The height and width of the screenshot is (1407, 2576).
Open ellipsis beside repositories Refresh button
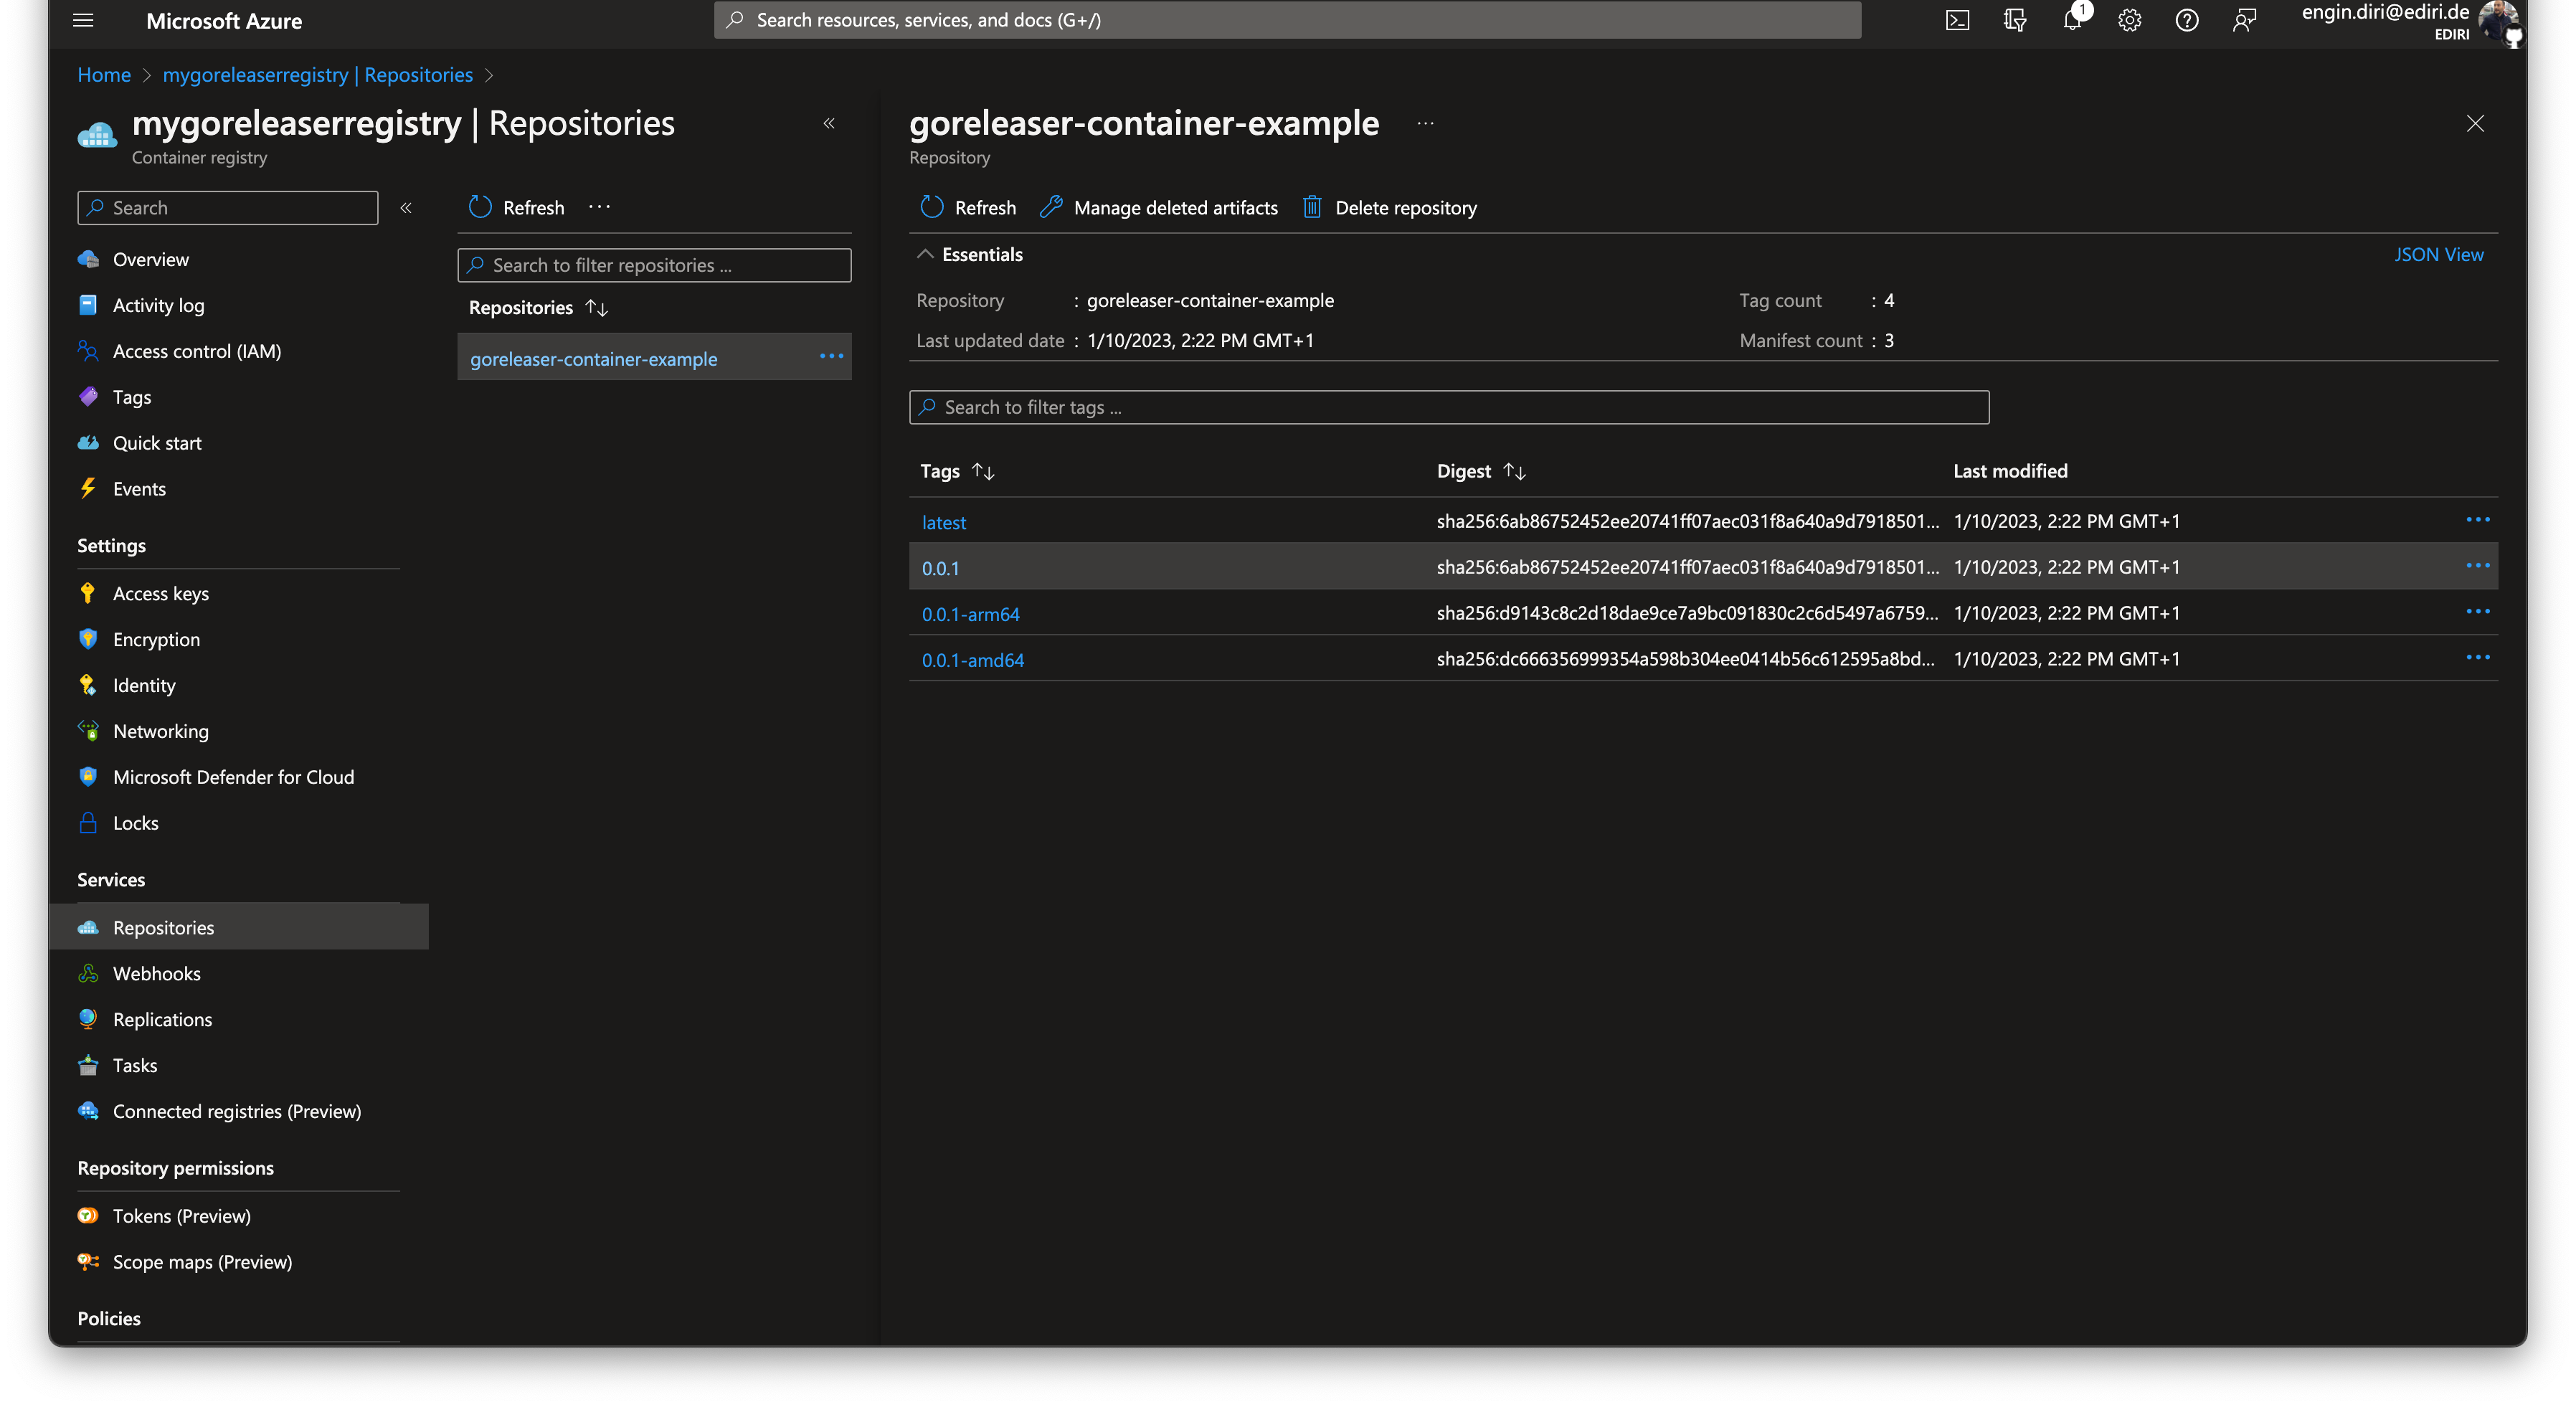(599, 207)
